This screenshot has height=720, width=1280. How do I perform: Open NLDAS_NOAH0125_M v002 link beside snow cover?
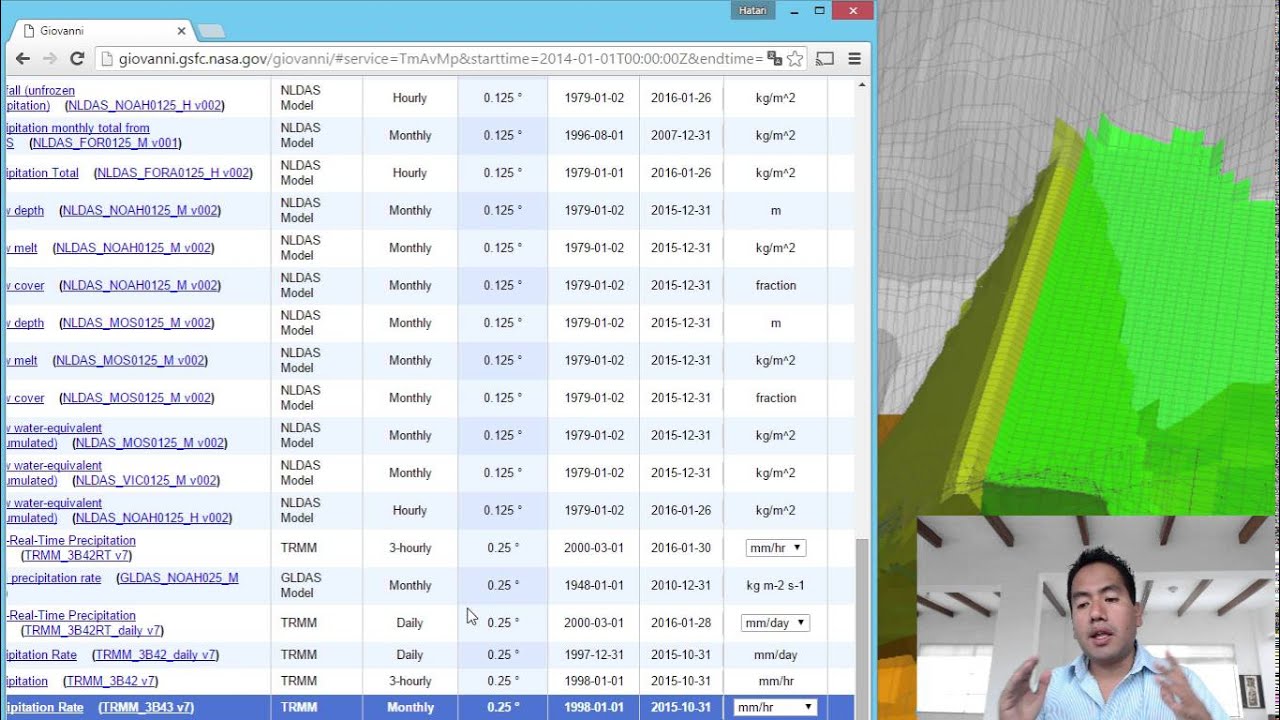139,285
